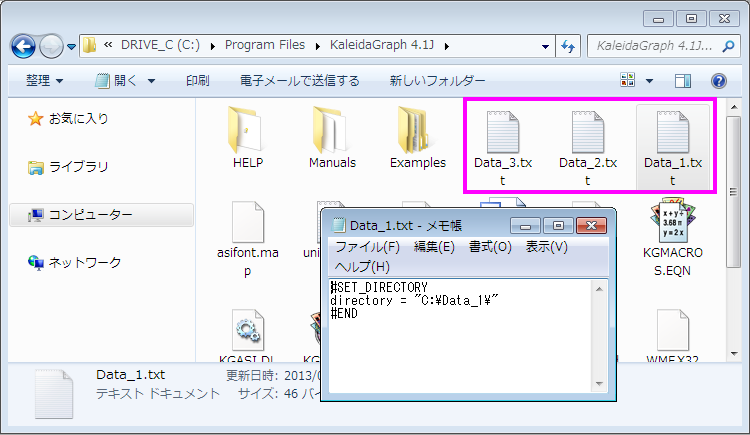Open Notepad 編集(E) menu
This screenshot has height=435, width=750.
click(x=434, y=247)
